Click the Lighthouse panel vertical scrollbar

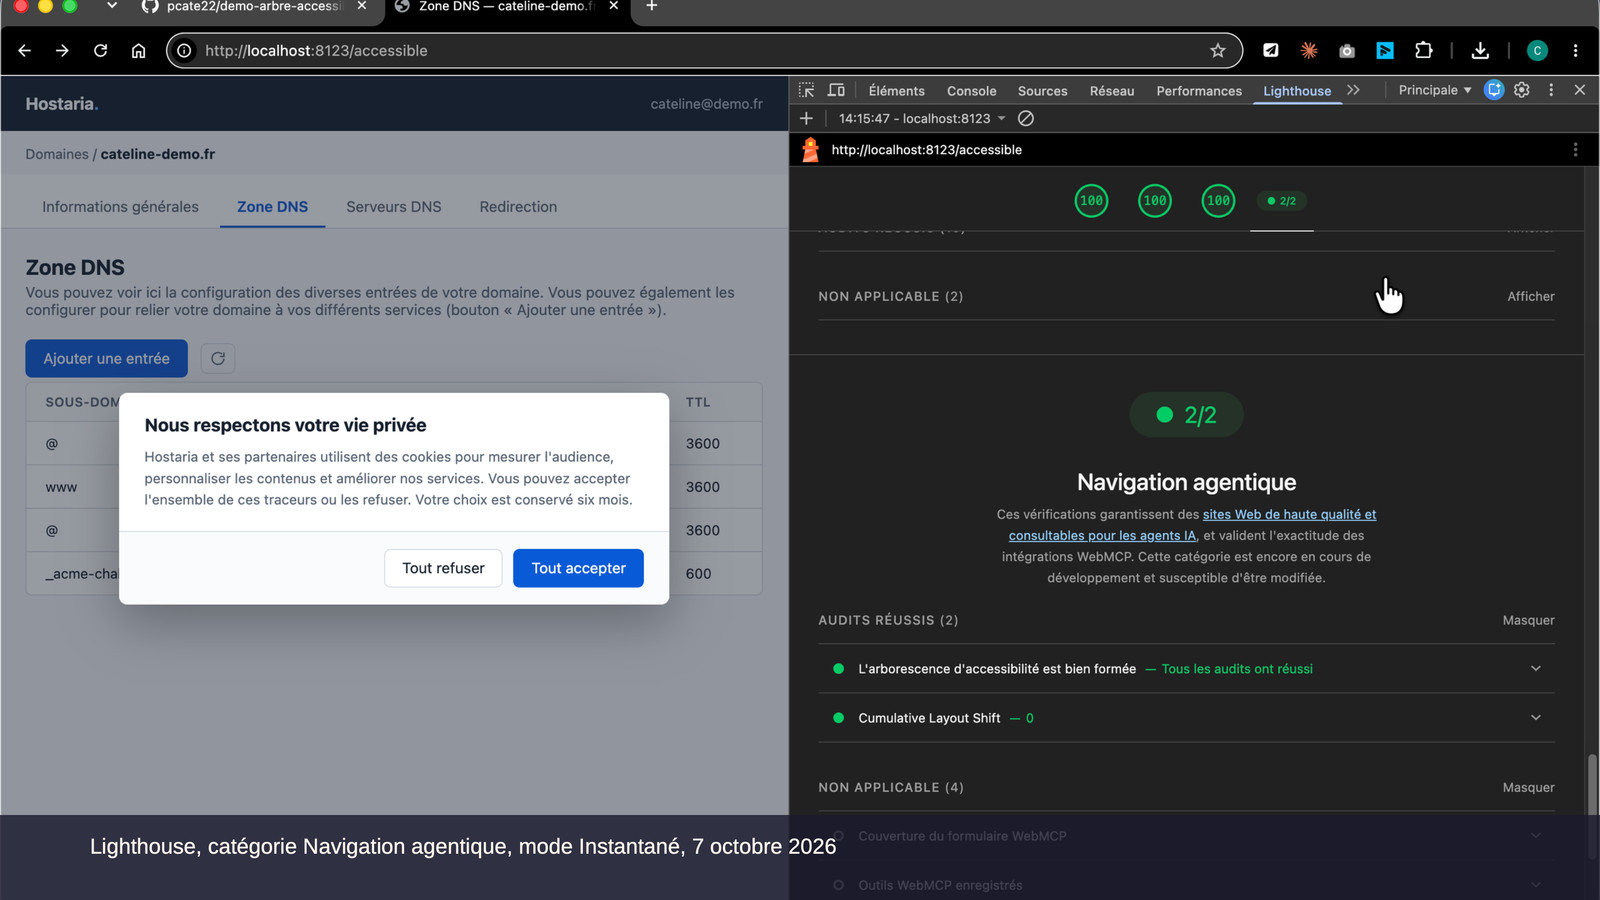1592,805
